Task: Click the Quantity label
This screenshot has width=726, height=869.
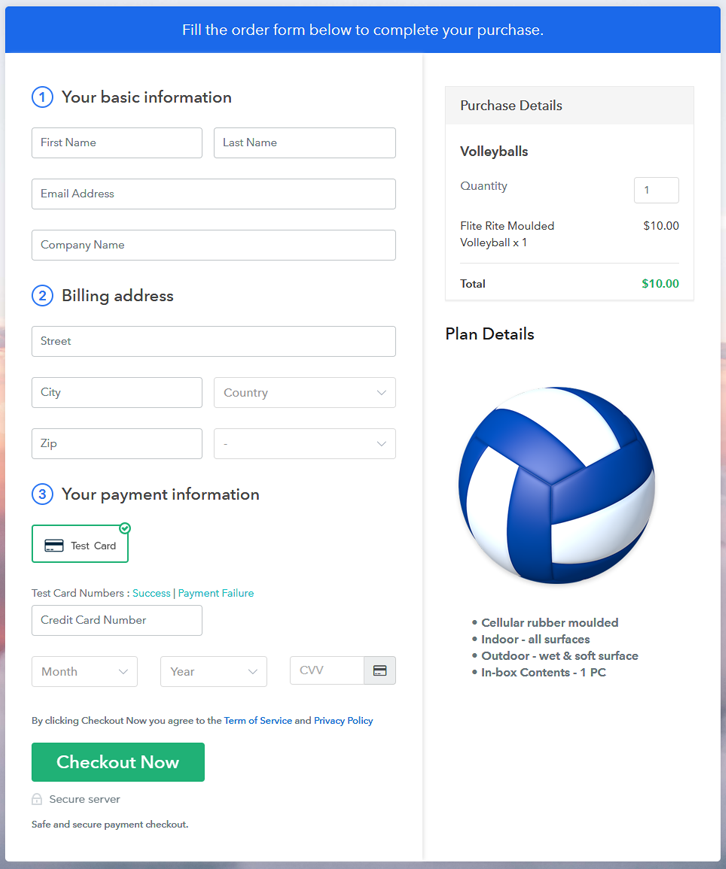Action: point(483,186)
